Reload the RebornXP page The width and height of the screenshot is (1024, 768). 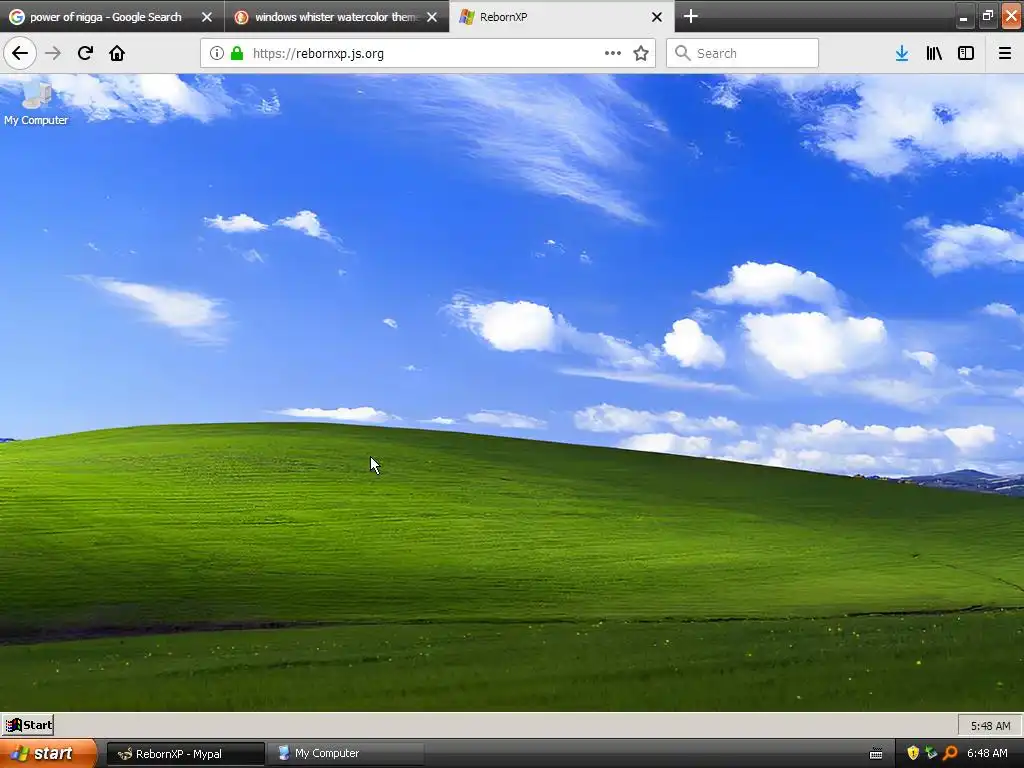click(85, 53)
